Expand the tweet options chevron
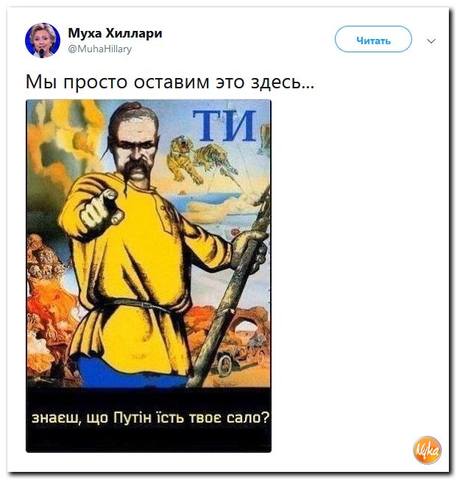The image size is (457, 480). click(x=431, y=41)
